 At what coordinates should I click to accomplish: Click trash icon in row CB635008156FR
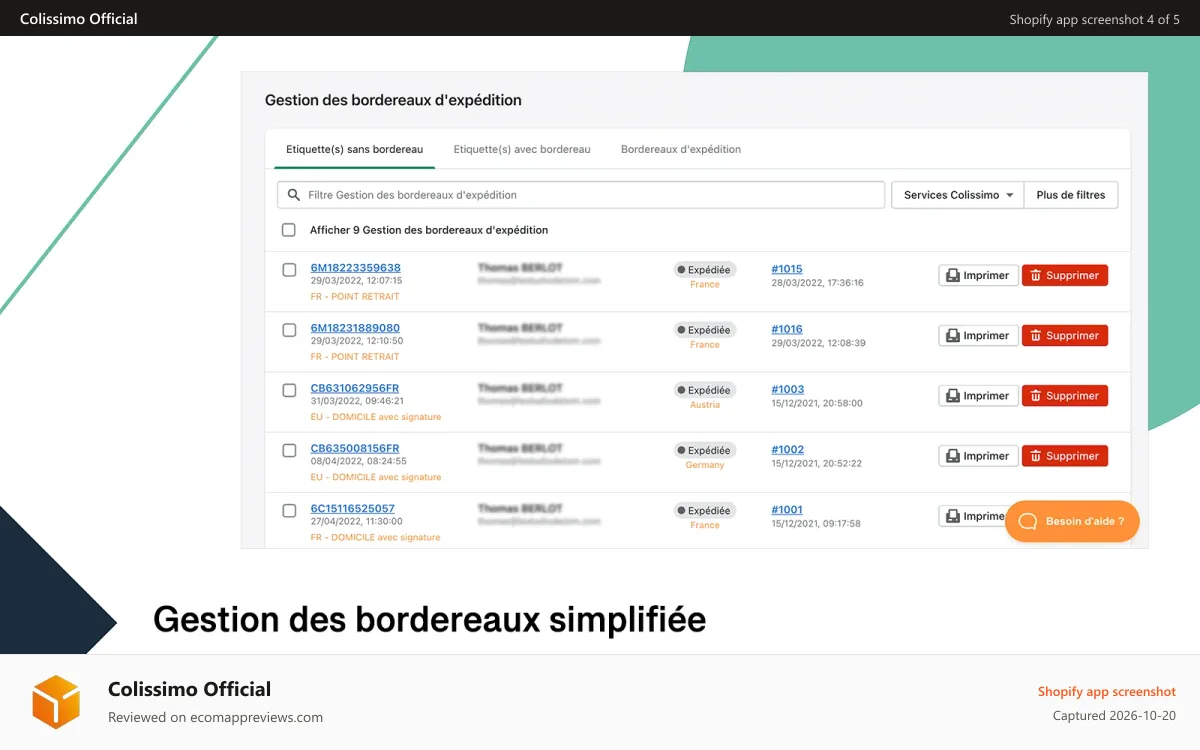click(x=1036, y=456)
